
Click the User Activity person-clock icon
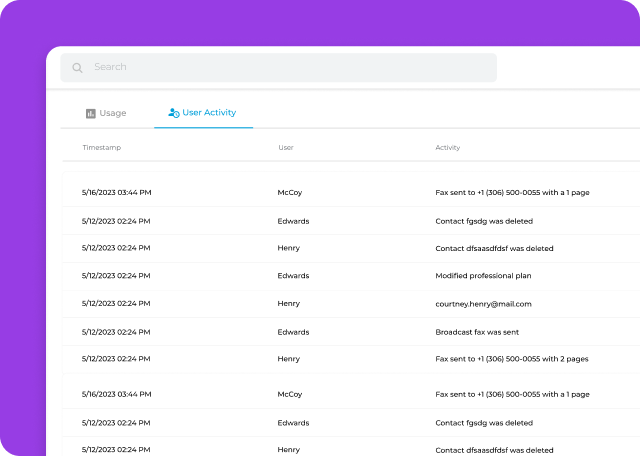click(x=174, y=113)
